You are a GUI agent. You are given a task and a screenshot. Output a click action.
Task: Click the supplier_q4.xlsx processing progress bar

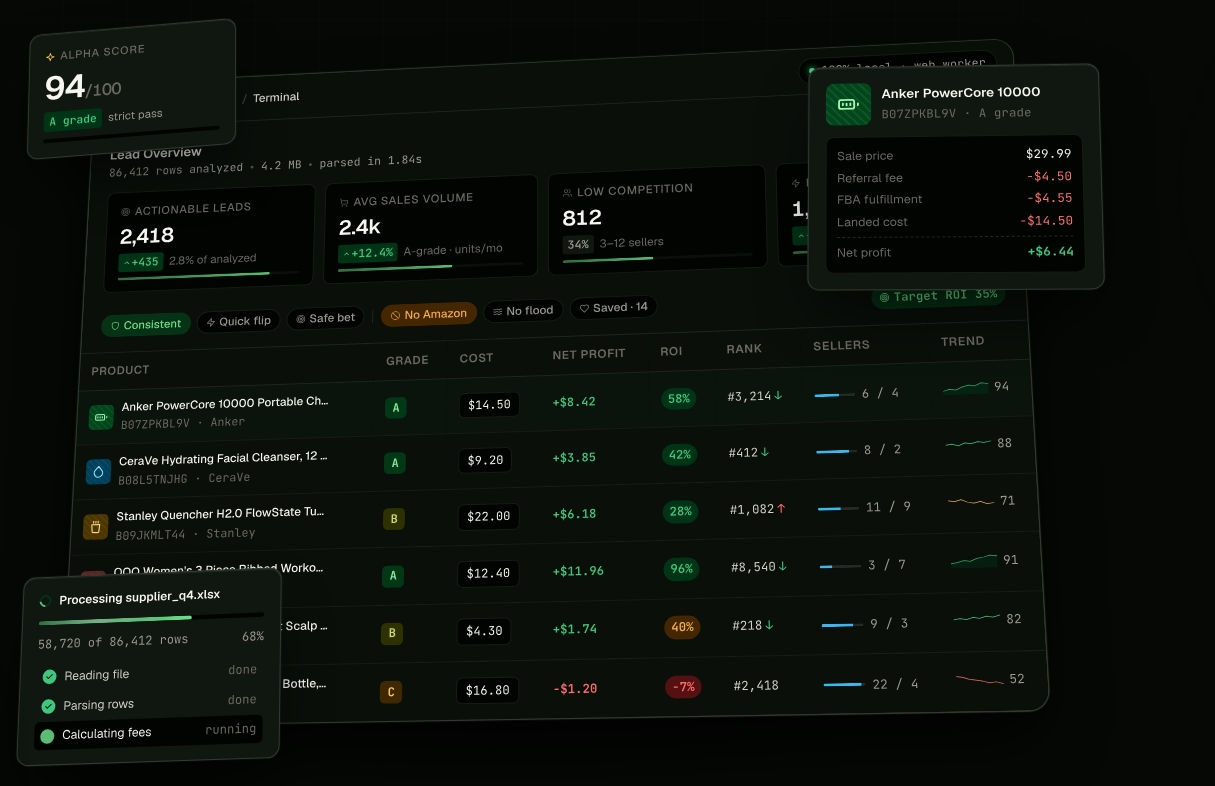pos(151,618)
